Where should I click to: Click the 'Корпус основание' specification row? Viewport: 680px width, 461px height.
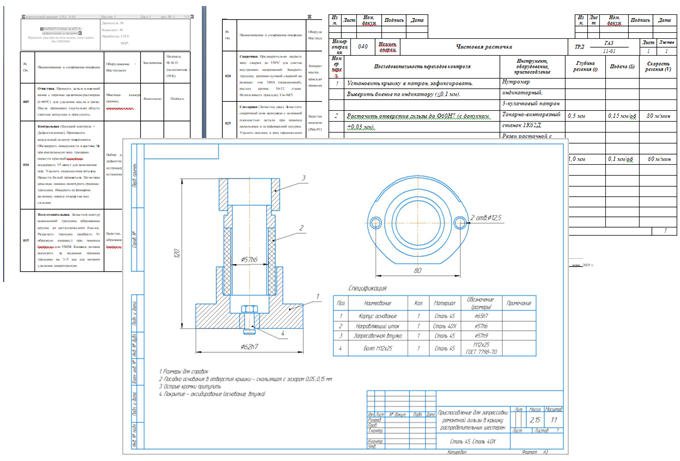(435, 316)
